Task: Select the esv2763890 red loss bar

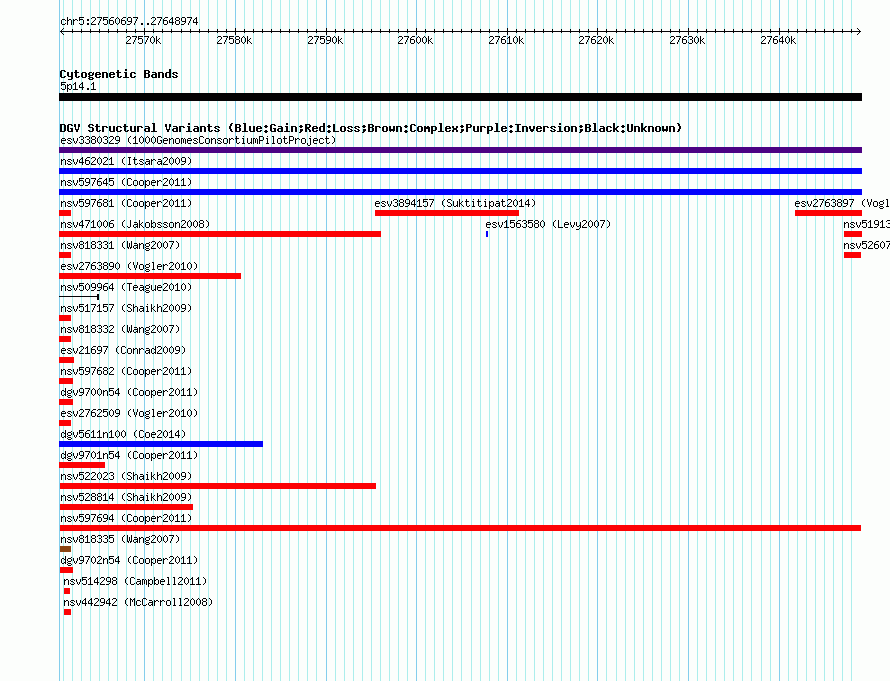Action: coord(150,276)
